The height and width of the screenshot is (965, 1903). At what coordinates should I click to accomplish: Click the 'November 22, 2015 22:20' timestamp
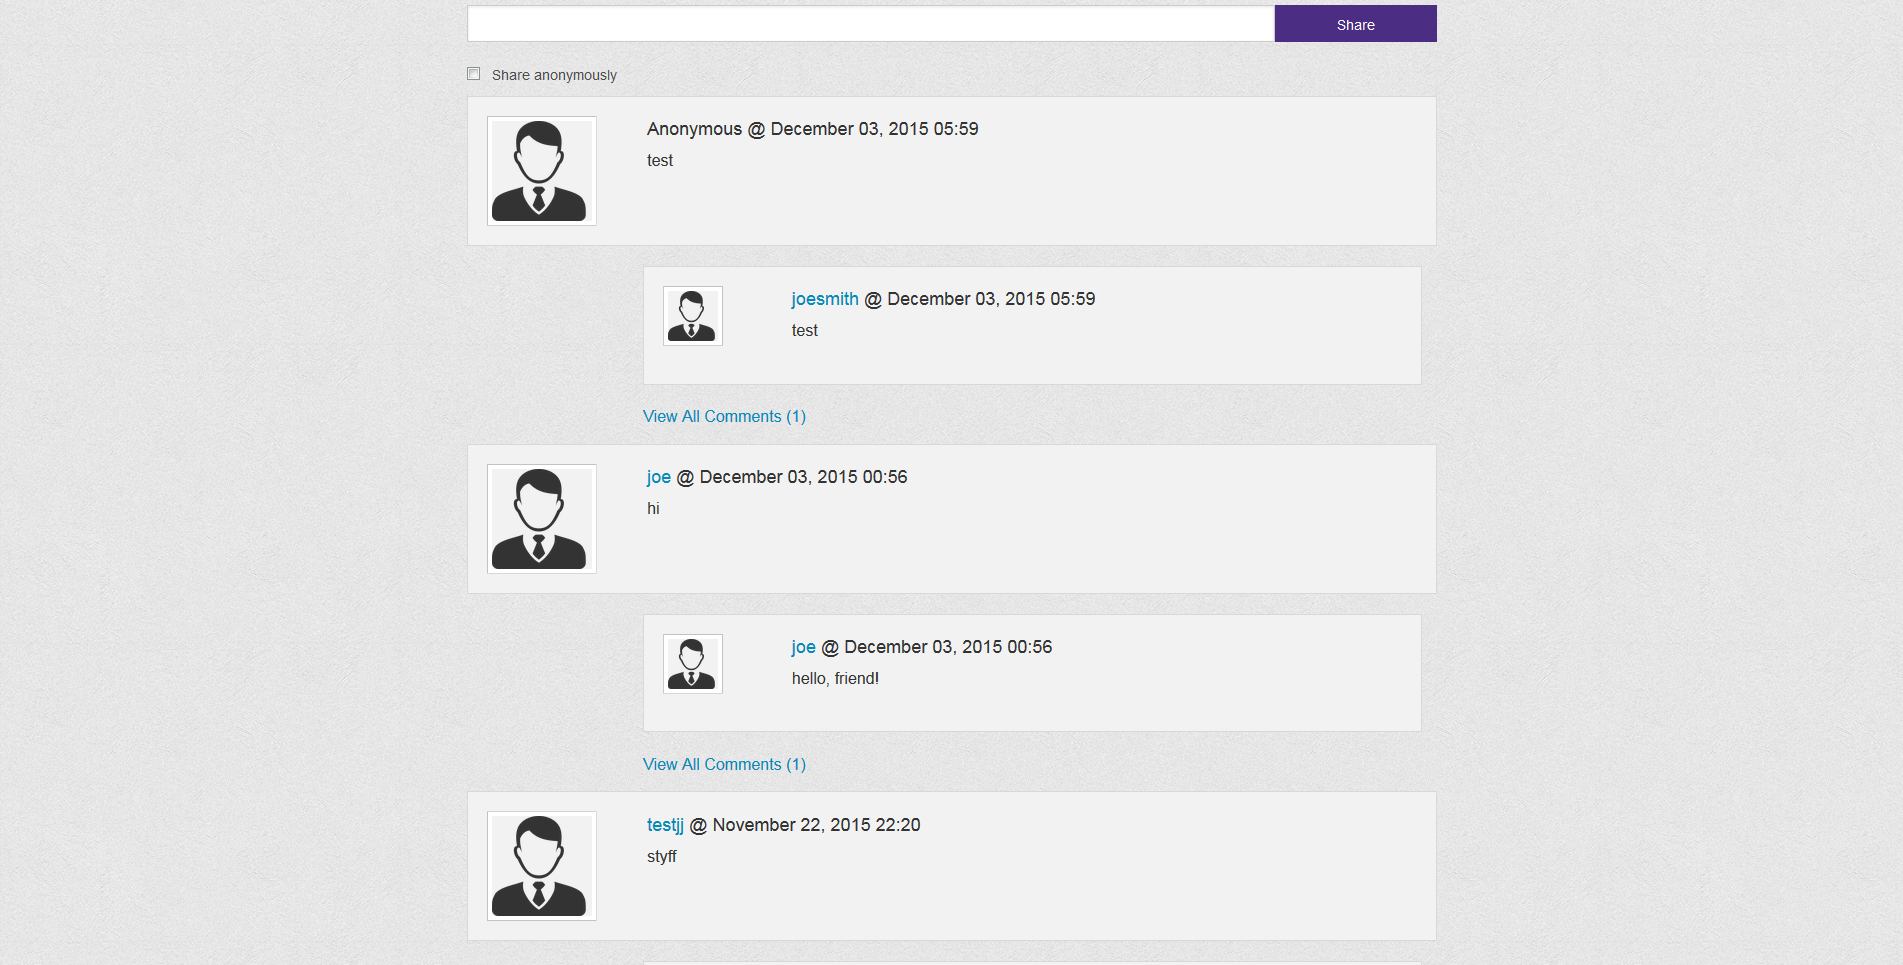[816, 825]
